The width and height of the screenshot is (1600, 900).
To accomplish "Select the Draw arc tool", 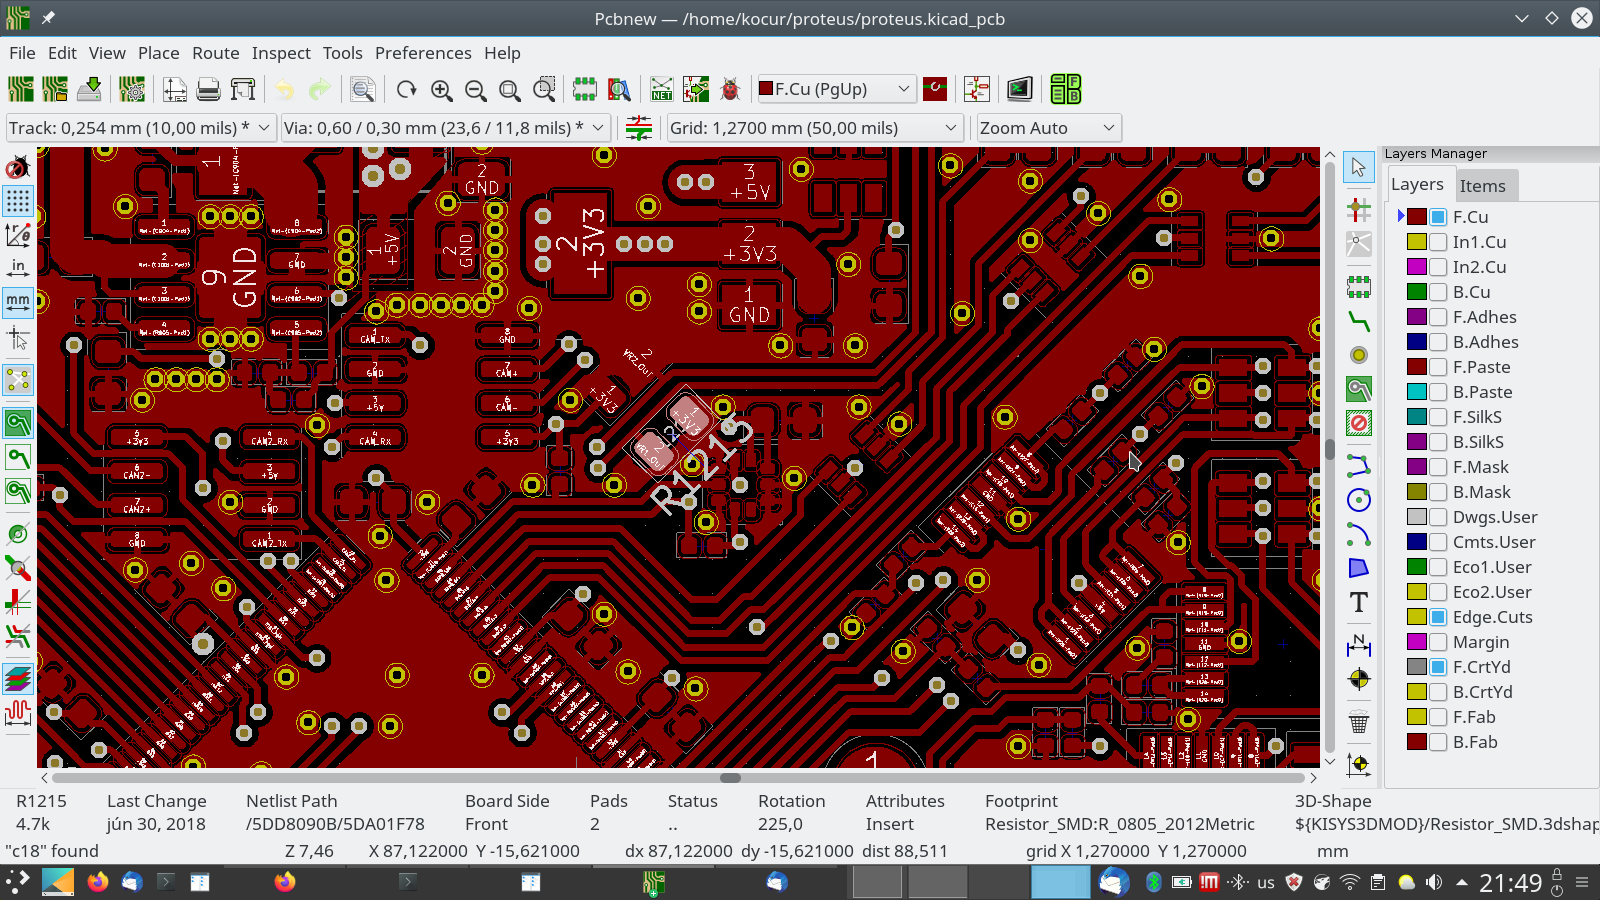I will tap(1358, 534).
